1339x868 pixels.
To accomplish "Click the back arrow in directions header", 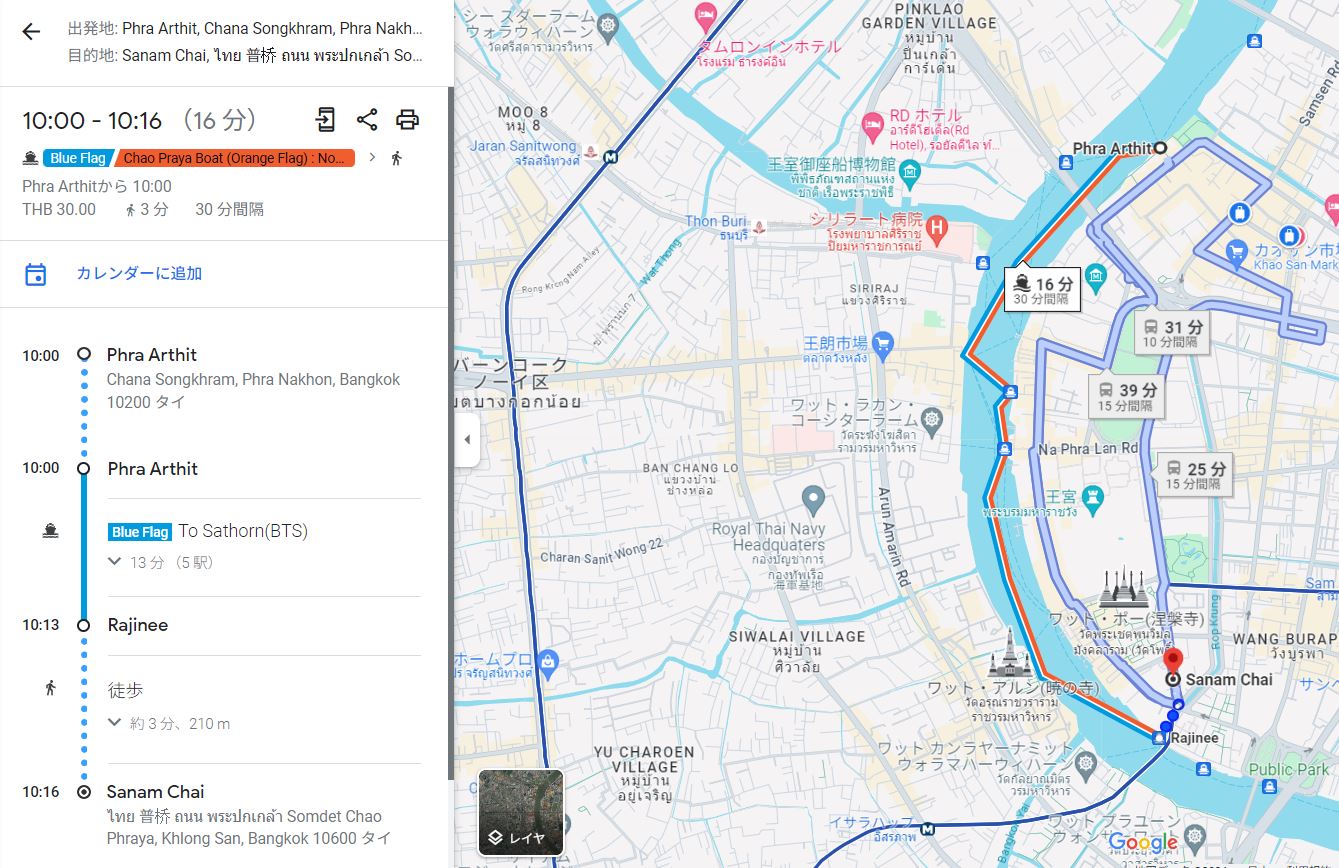I will click(31, 32).
